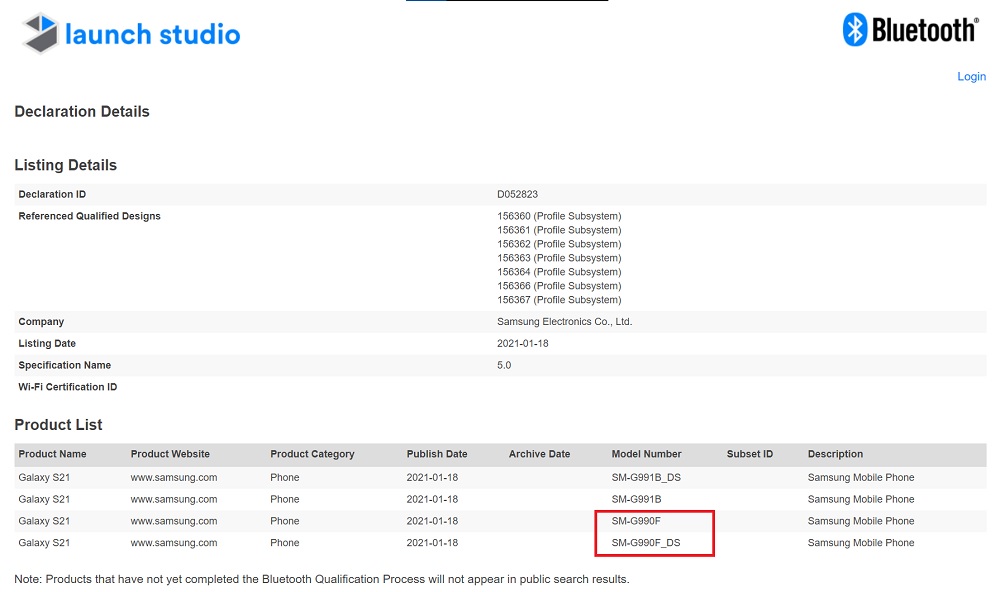Select design 156364 (Profile Subsystem)
Image resolution: width=1000 pixels, height=592 pixels.
[559, 272]
